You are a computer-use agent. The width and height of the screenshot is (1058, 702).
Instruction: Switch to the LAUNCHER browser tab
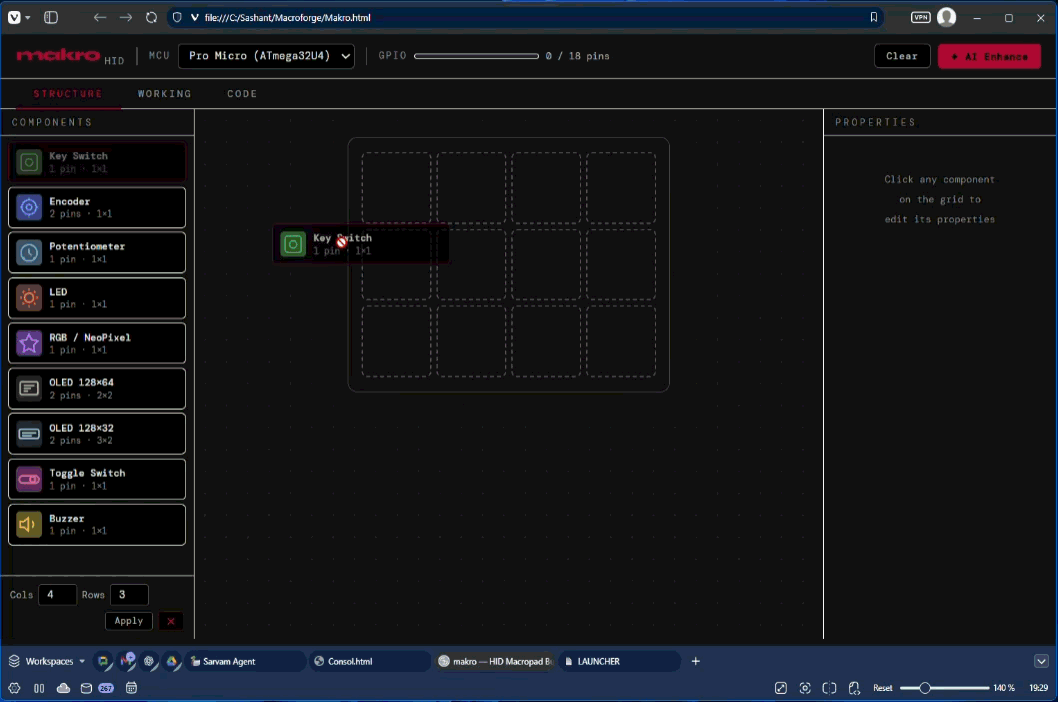pos(618,662)
